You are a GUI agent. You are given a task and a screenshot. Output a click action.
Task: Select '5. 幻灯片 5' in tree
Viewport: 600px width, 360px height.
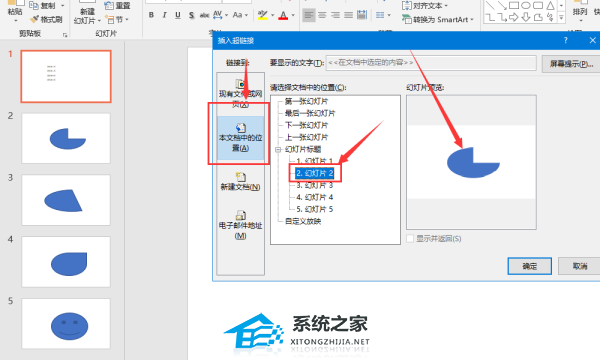point(315,209)
